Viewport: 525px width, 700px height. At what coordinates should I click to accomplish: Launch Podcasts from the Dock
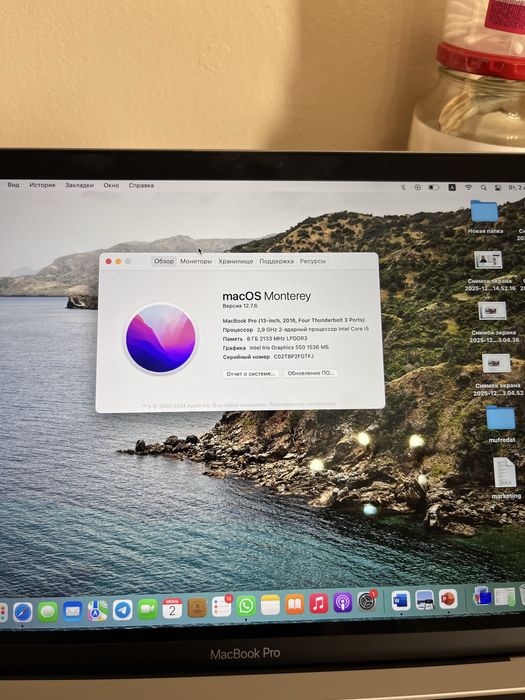[342, 603]
